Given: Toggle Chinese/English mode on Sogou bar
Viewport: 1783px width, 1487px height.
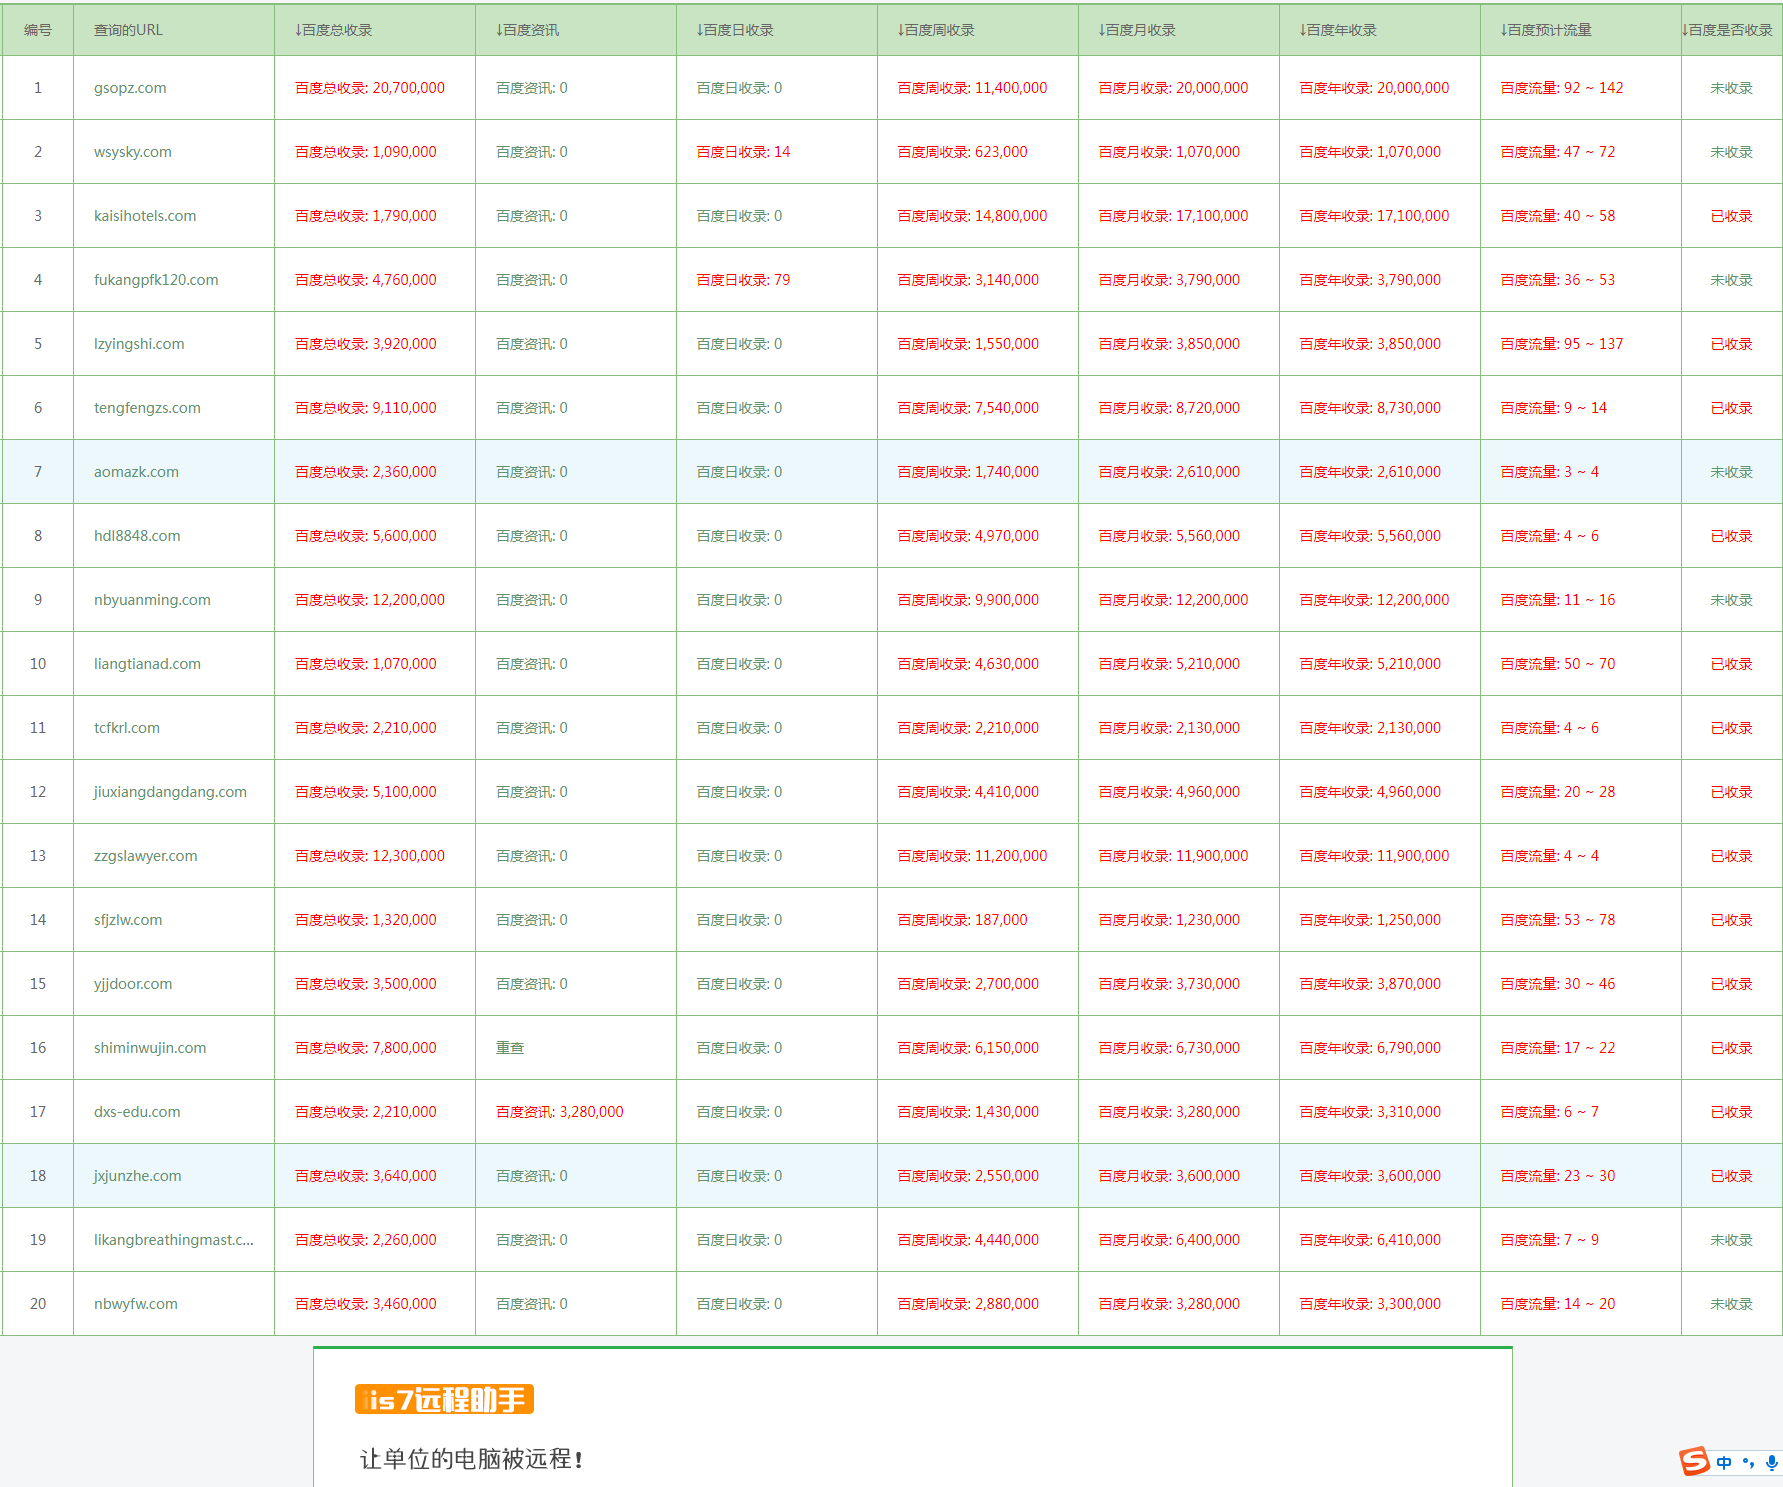Looking at the screenshot, I should click(x=1724, y=1462).
